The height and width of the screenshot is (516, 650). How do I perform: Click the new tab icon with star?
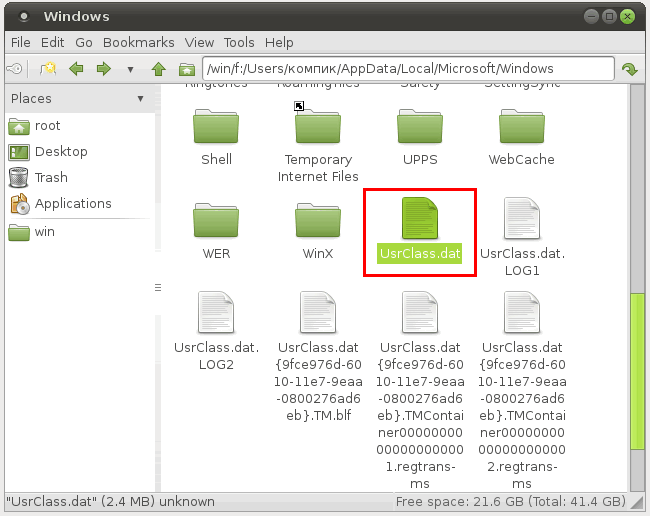(48, 68)
